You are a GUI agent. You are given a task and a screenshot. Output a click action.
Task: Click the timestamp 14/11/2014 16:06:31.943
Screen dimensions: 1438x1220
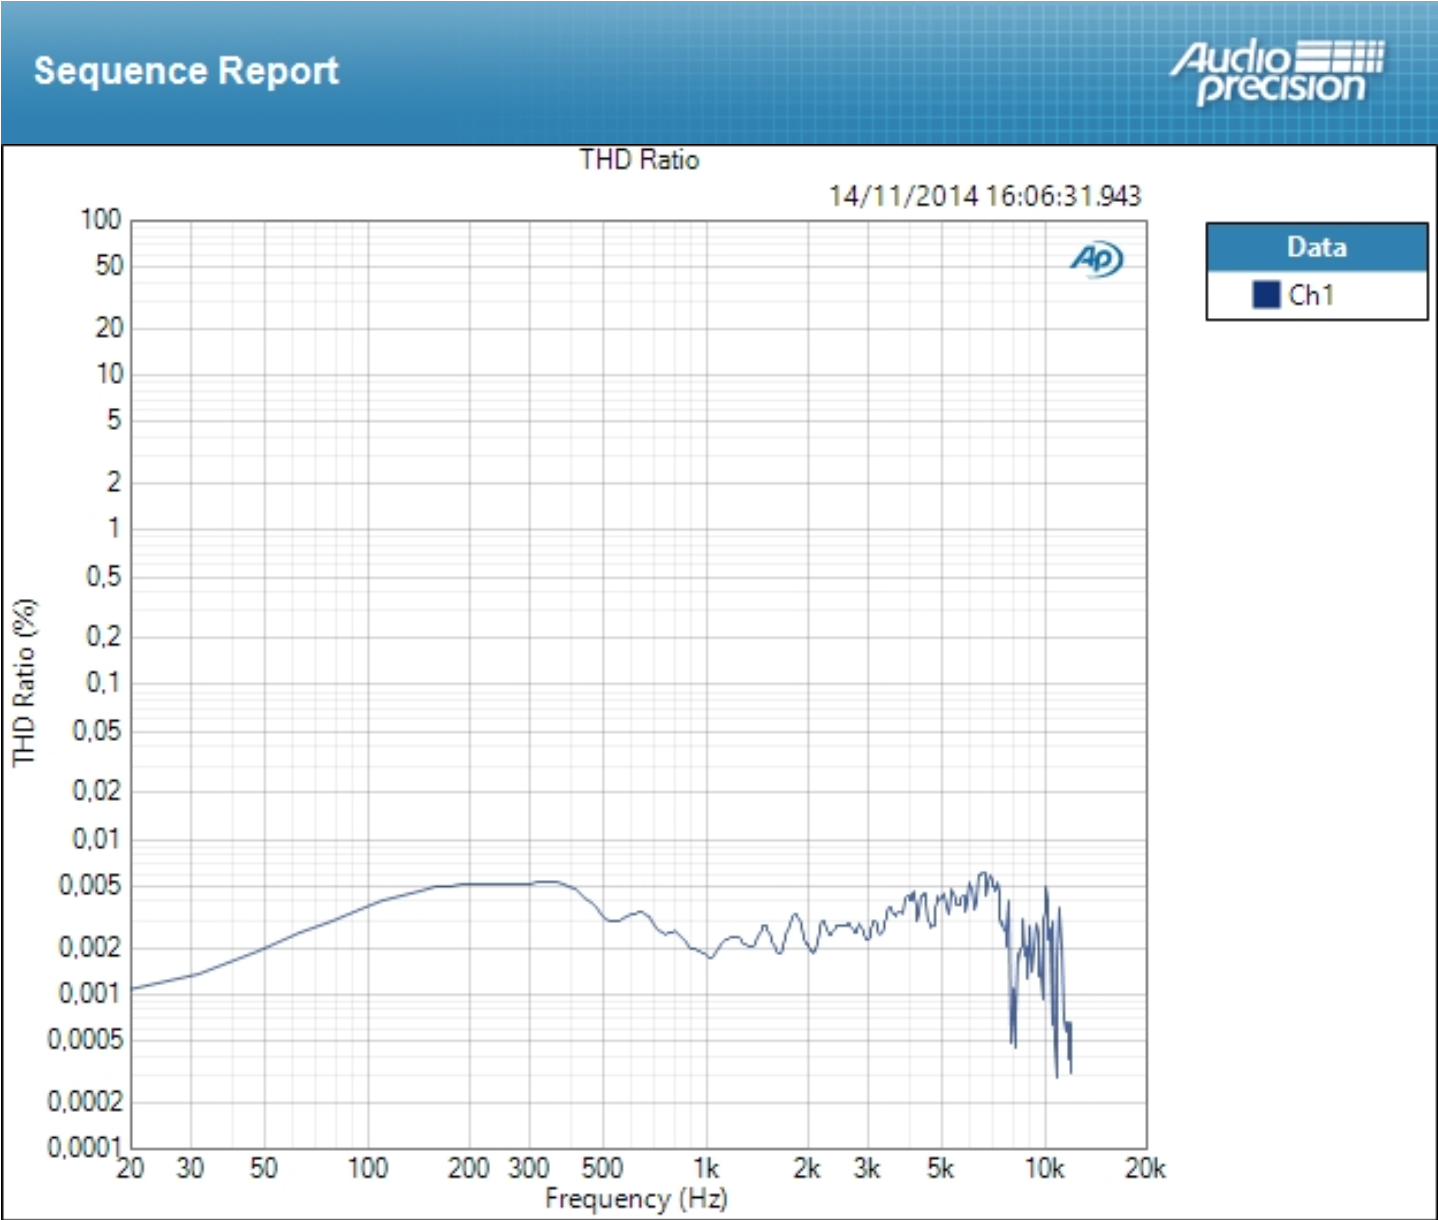[x=985, y=195]
